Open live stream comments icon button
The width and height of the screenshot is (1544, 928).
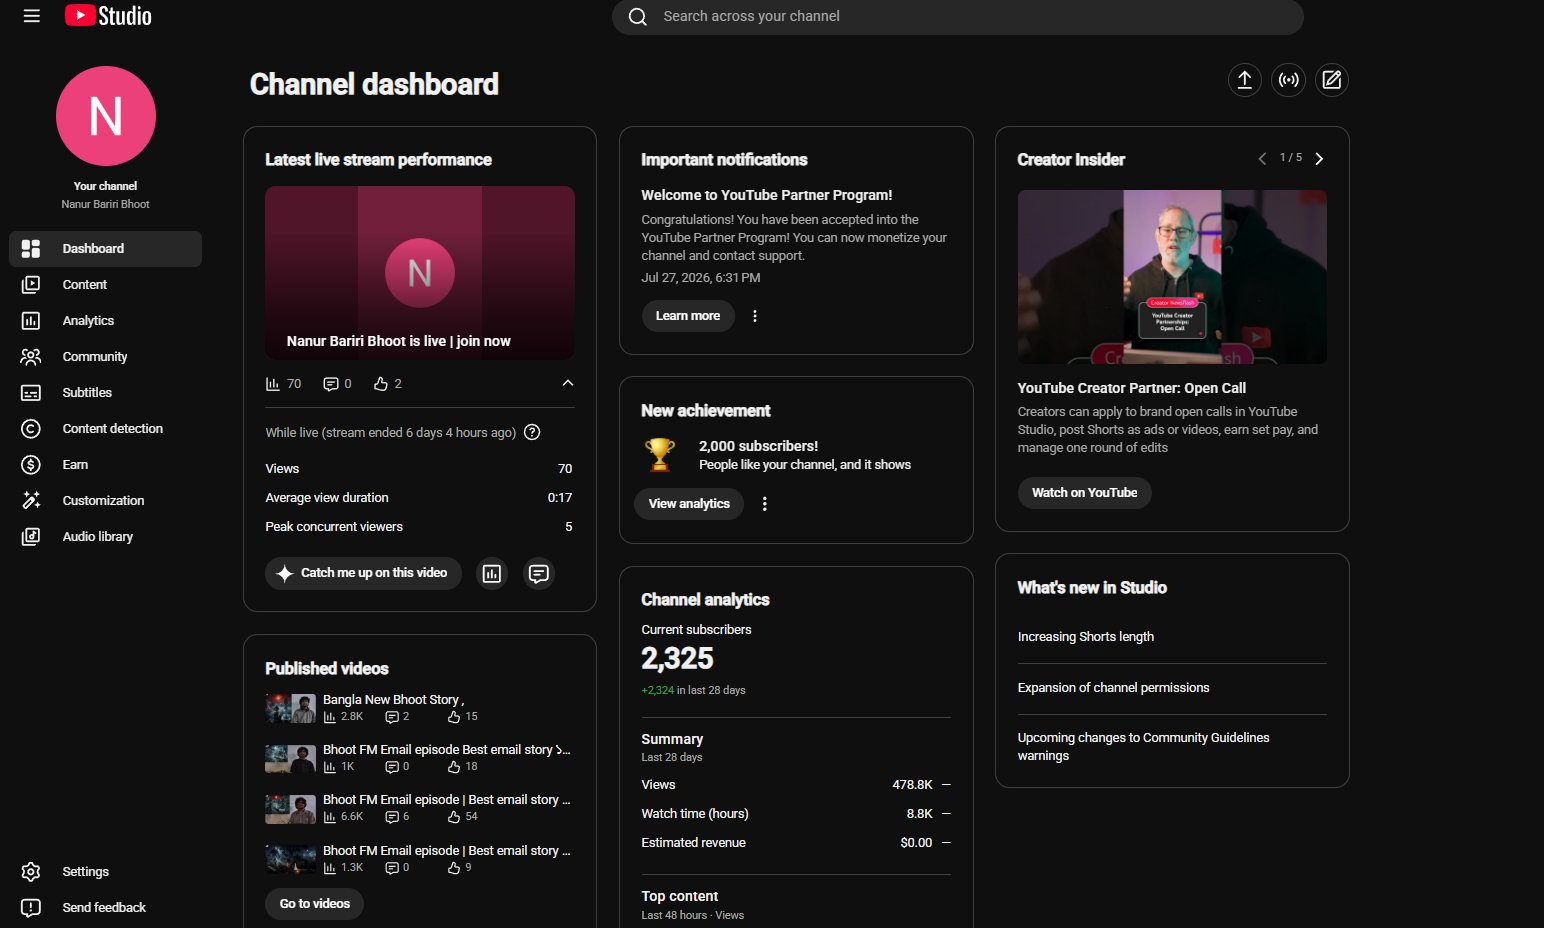pos(539,573)
